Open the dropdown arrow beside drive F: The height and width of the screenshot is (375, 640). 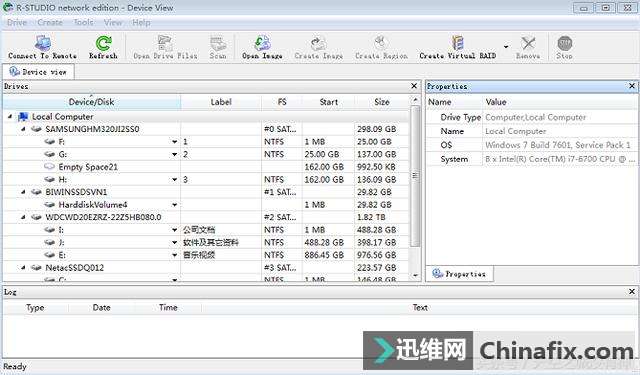click(175, 142)
